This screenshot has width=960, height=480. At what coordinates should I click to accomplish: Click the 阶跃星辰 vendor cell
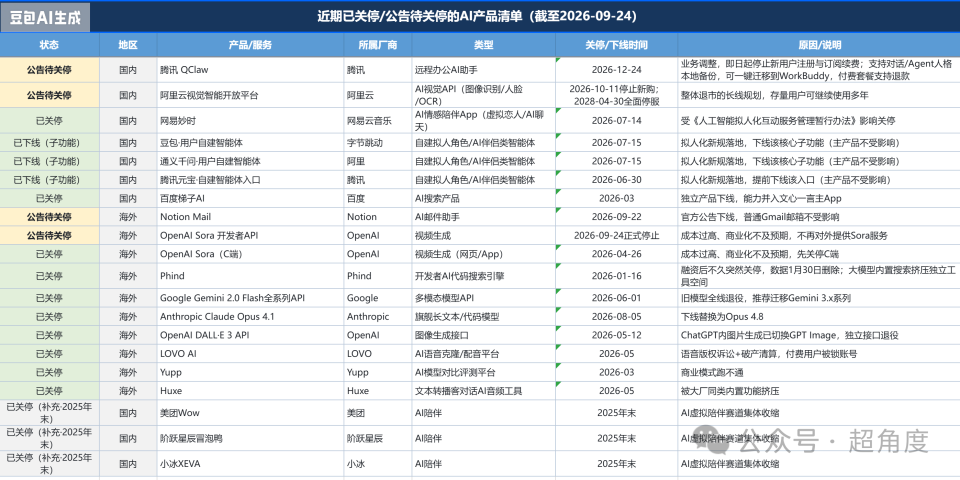tap(378, 438)
